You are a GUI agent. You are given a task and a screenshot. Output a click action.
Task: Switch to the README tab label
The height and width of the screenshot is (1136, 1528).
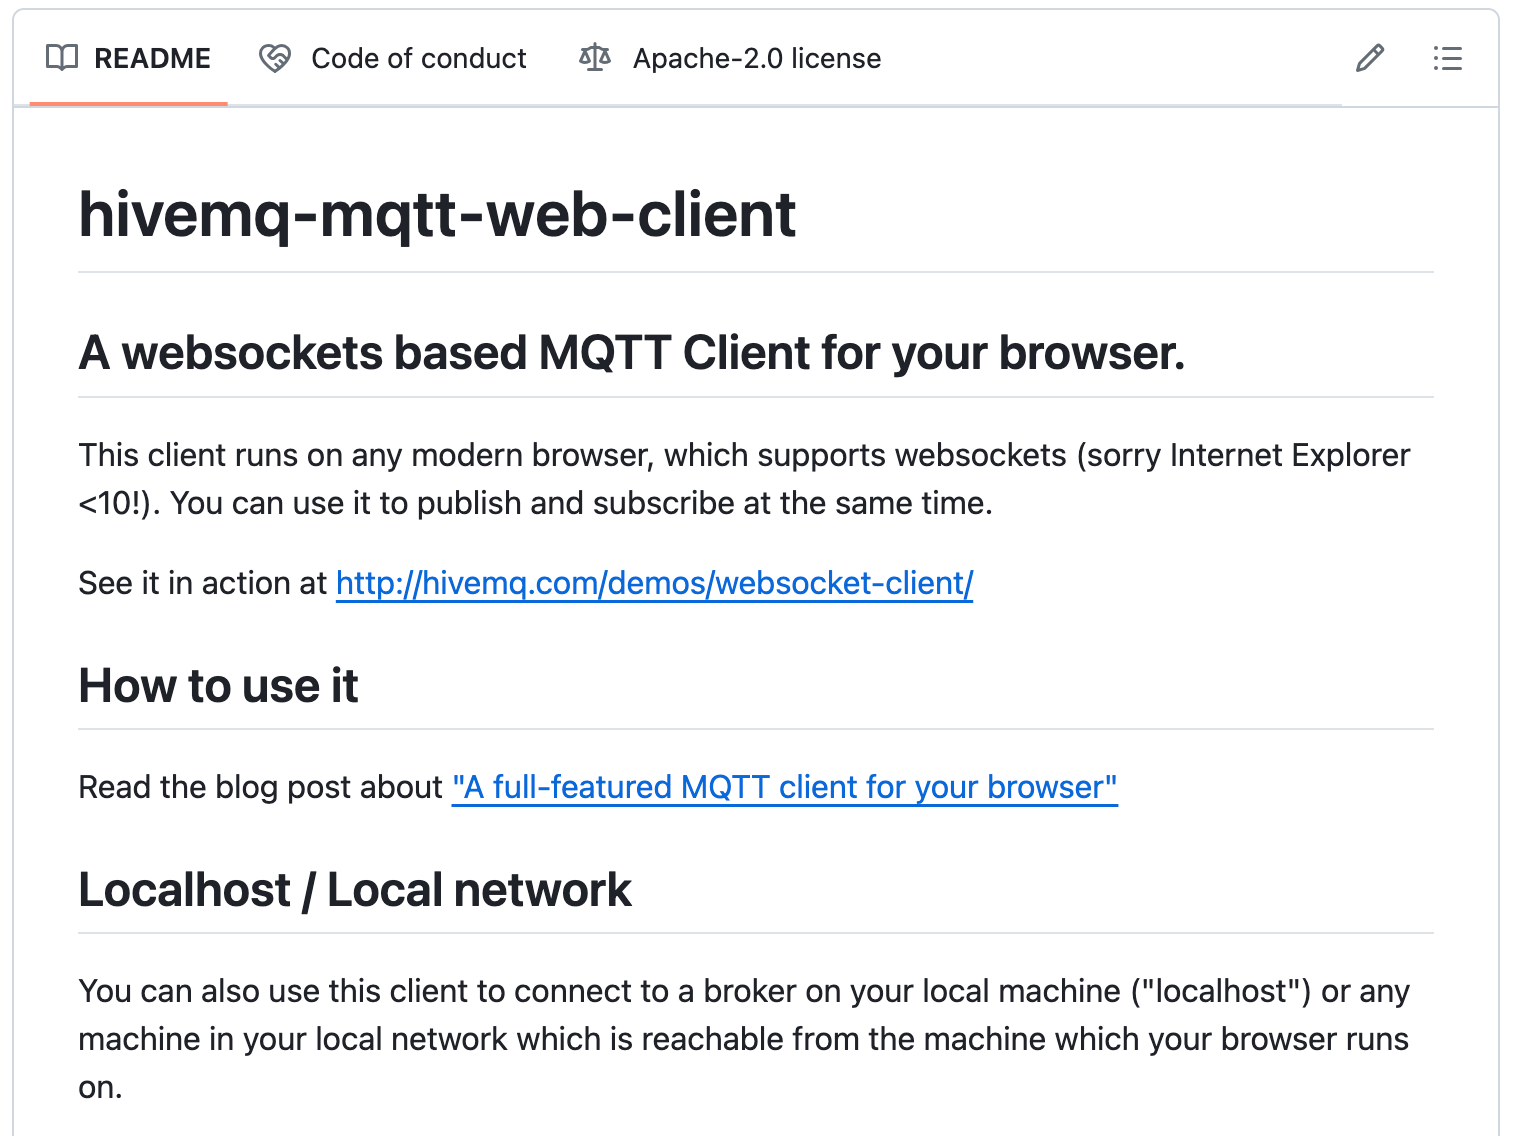click(x=152, y=59)
